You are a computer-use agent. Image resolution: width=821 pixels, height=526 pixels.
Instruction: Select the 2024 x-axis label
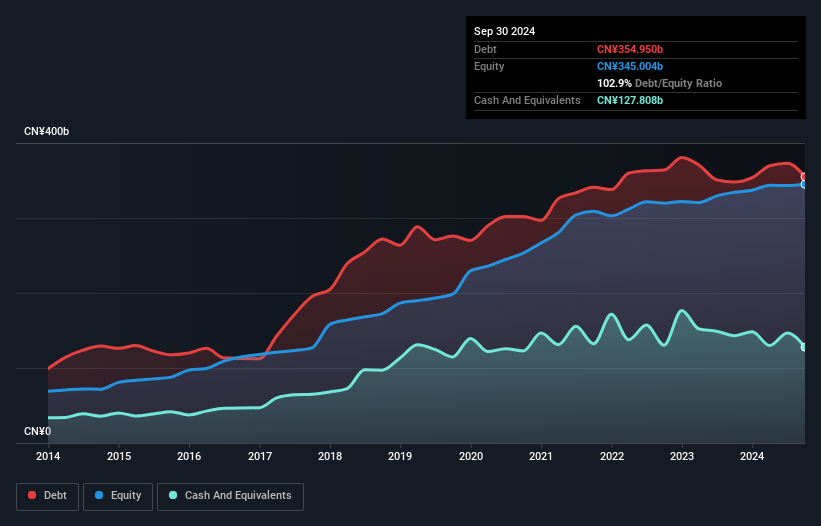pyautogui.click(x=752, y=456)
